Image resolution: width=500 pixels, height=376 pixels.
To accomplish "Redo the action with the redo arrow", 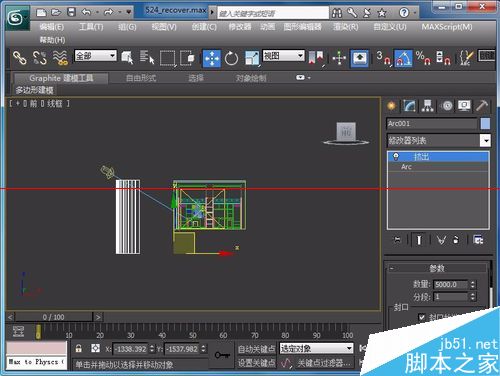I will [x=109, y=13].
